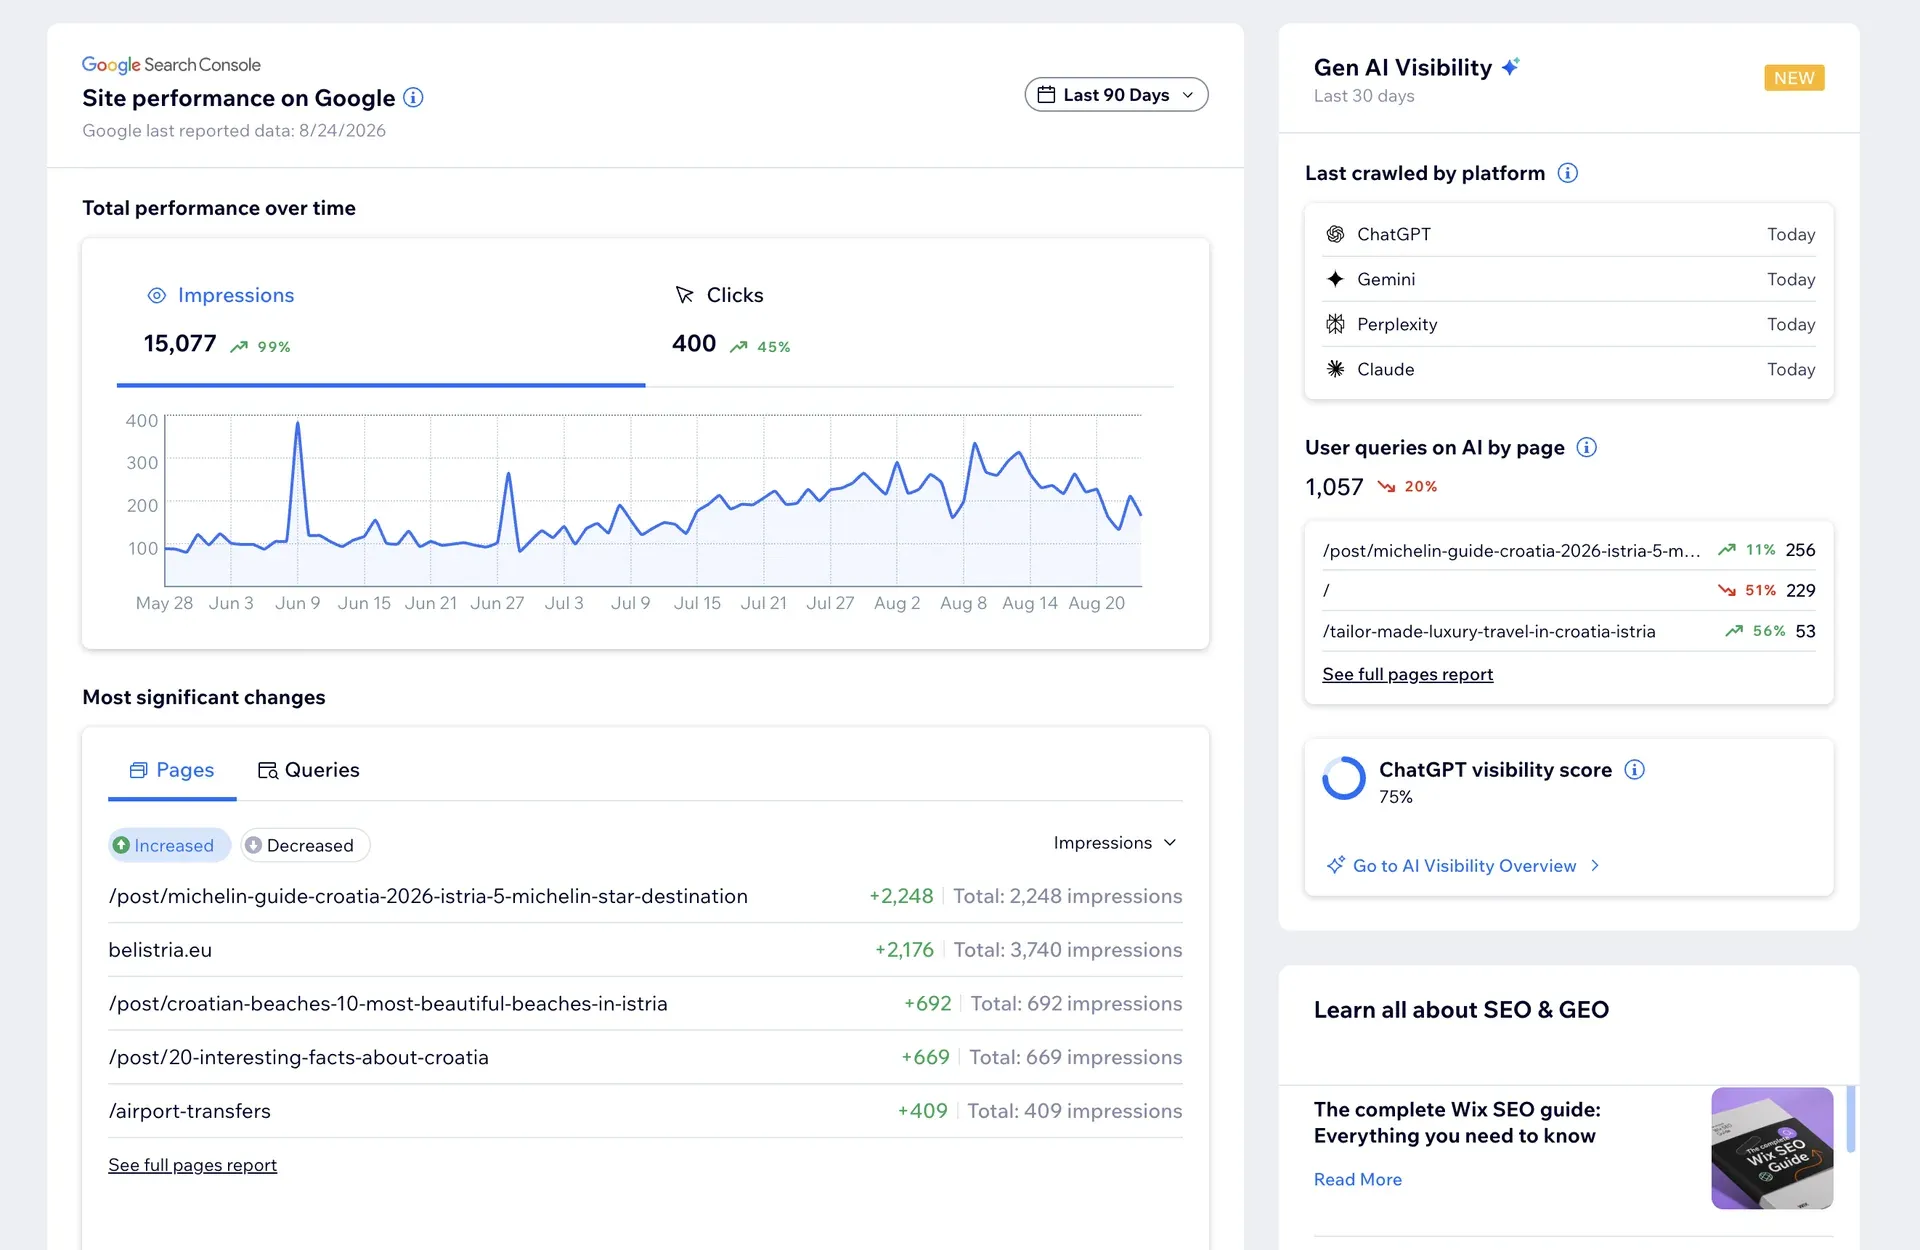This screenshot has height=1250, width=1920.
Task: Click the Queries tab search icon
Action: (x=268, y=770)
